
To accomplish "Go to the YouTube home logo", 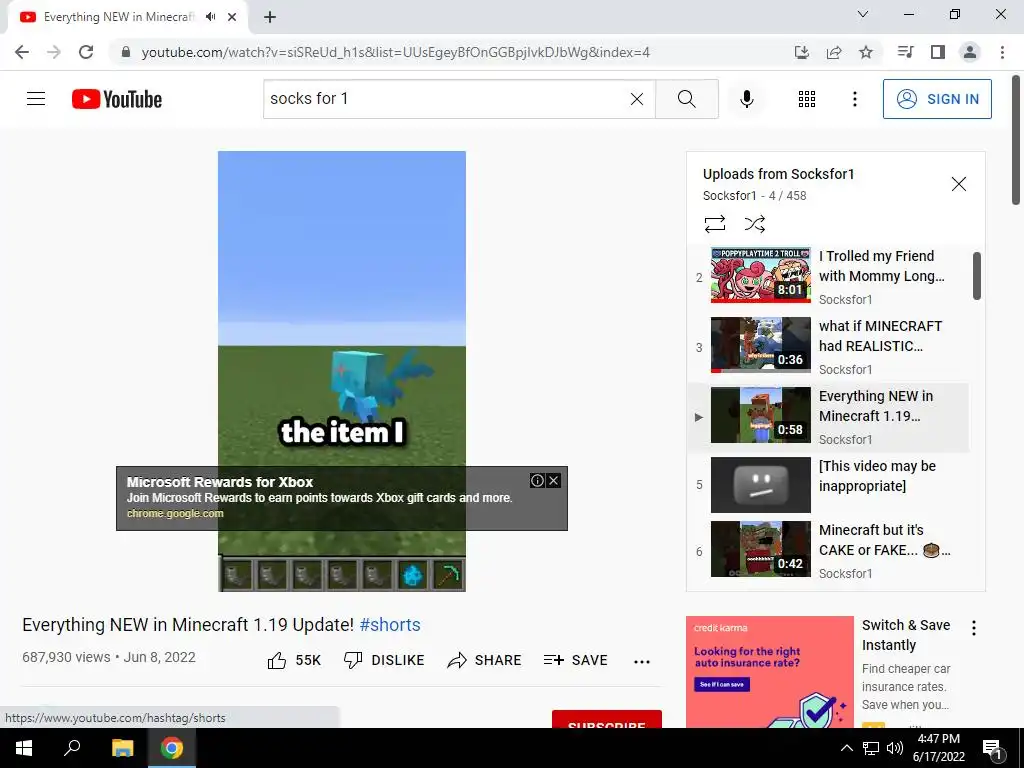I will coord(117,99).
